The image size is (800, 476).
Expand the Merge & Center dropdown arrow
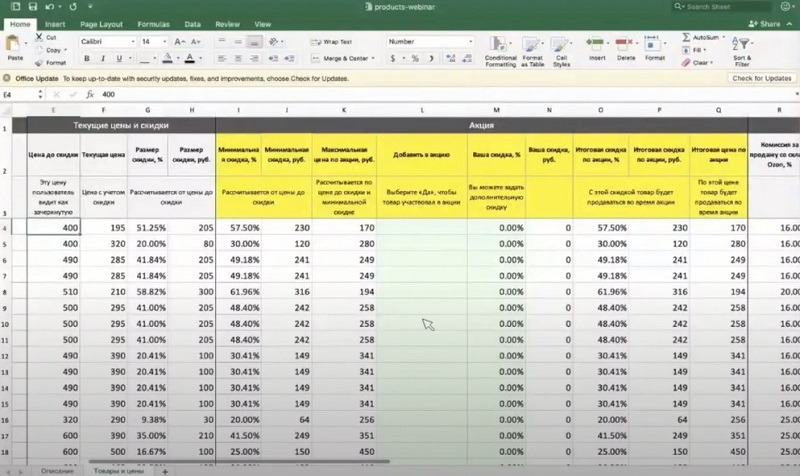click(x=373, y=59)
